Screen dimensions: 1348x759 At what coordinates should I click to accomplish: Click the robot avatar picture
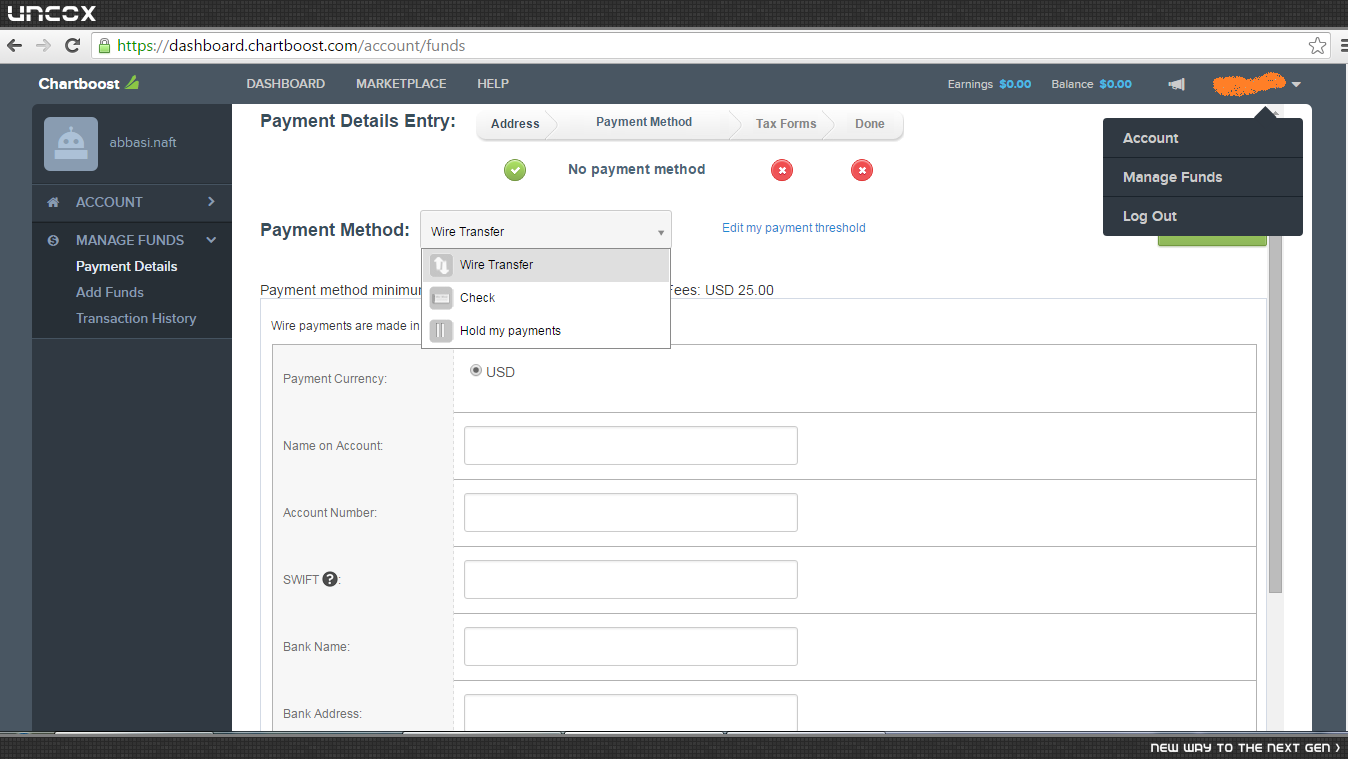[x=71, y=144]
